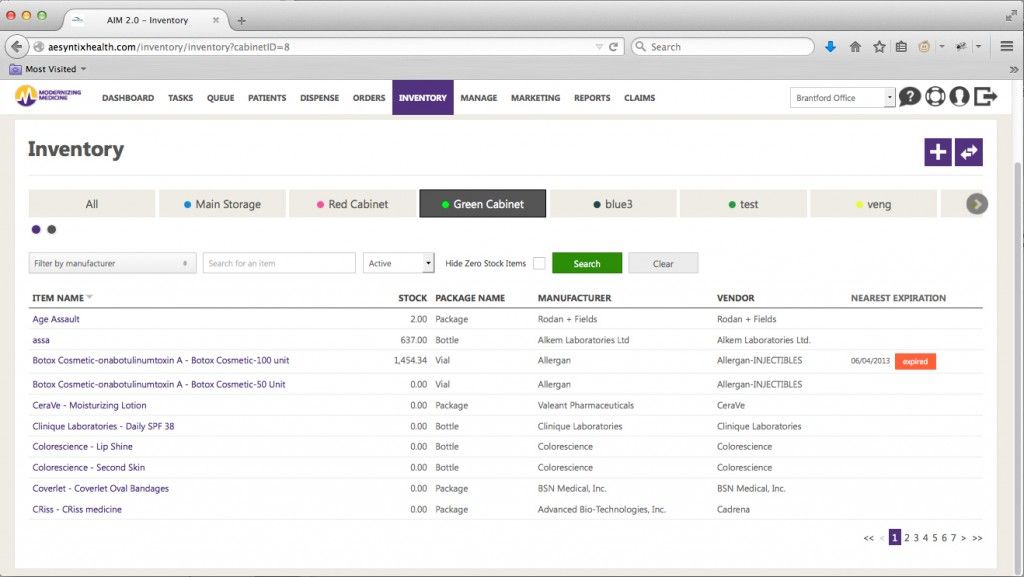
Task: Expand the Filter by manufacturer dropdown
Action: 112,263
